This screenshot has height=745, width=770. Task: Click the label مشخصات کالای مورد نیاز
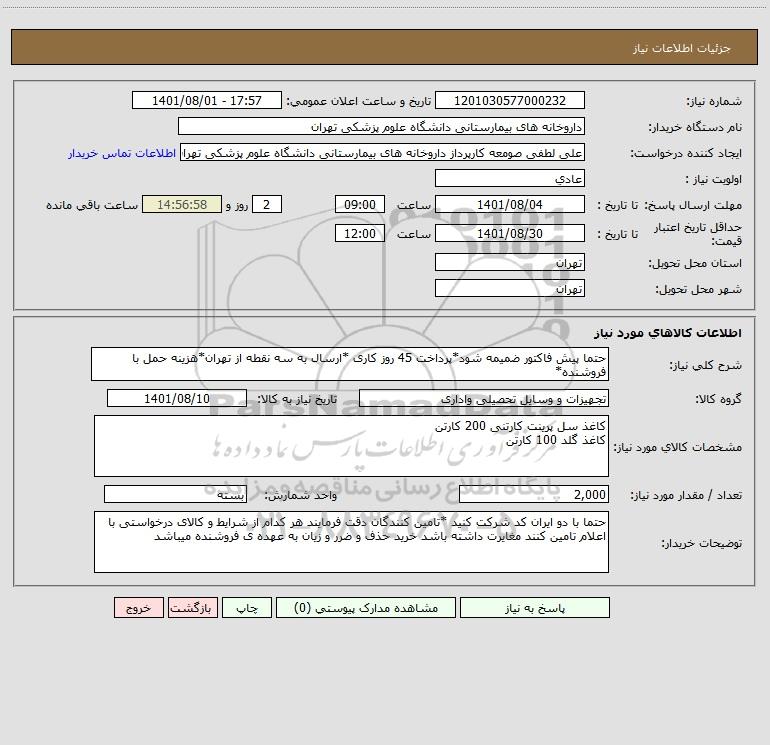click(677, 447)
